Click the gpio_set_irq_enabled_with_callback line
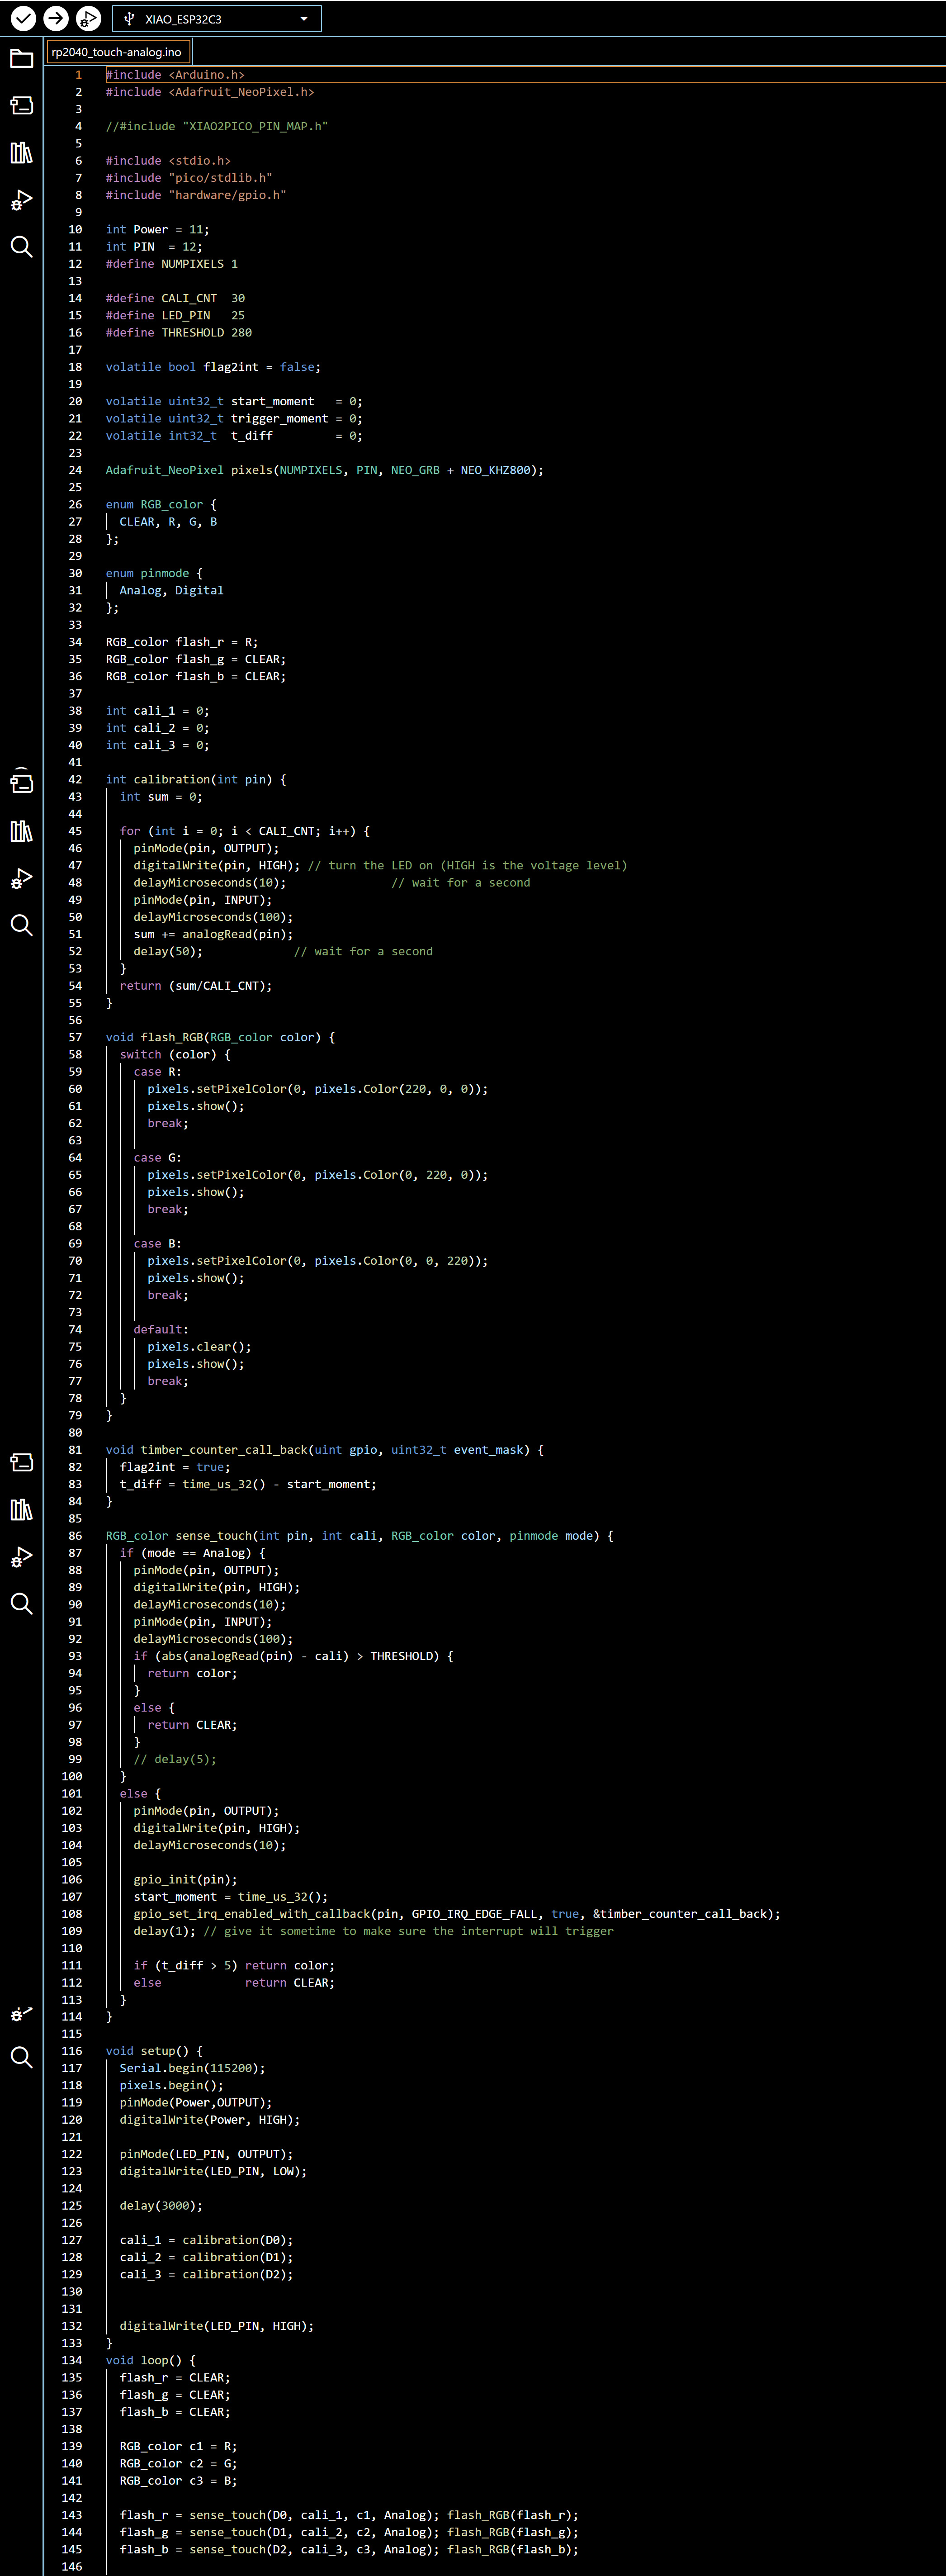Image resolution: width=946 pixels, height=2576 pixels. 457,1914
